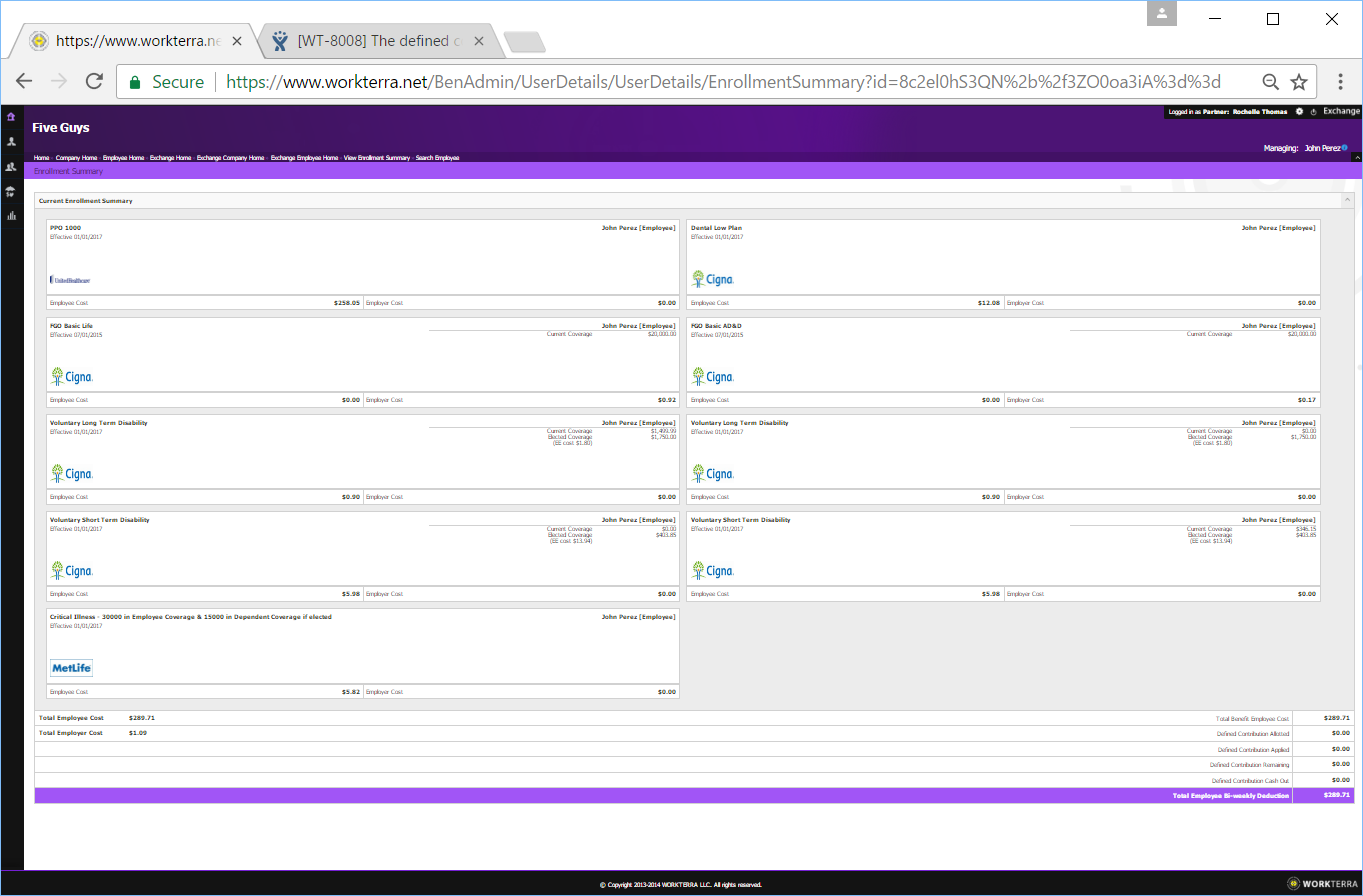The width and height of the screenshot is (1363, 896).
Task: Click the Defined Contribution Cash Out label
Action: point(1250,780)
